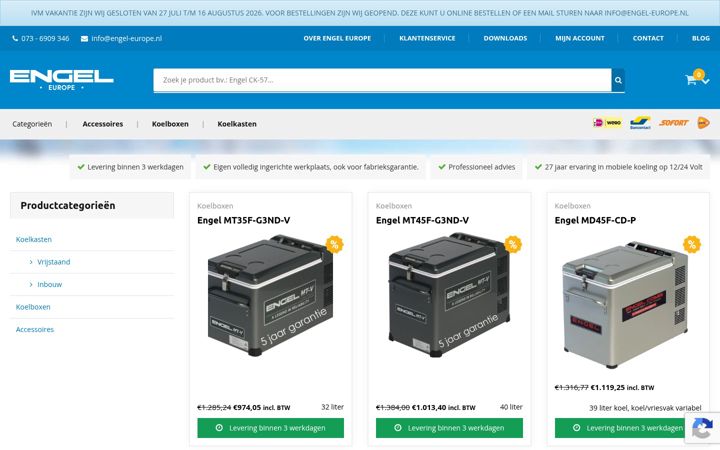
Task: Click the clock icon in the MT35F delivery button
Action: [219, 428]
